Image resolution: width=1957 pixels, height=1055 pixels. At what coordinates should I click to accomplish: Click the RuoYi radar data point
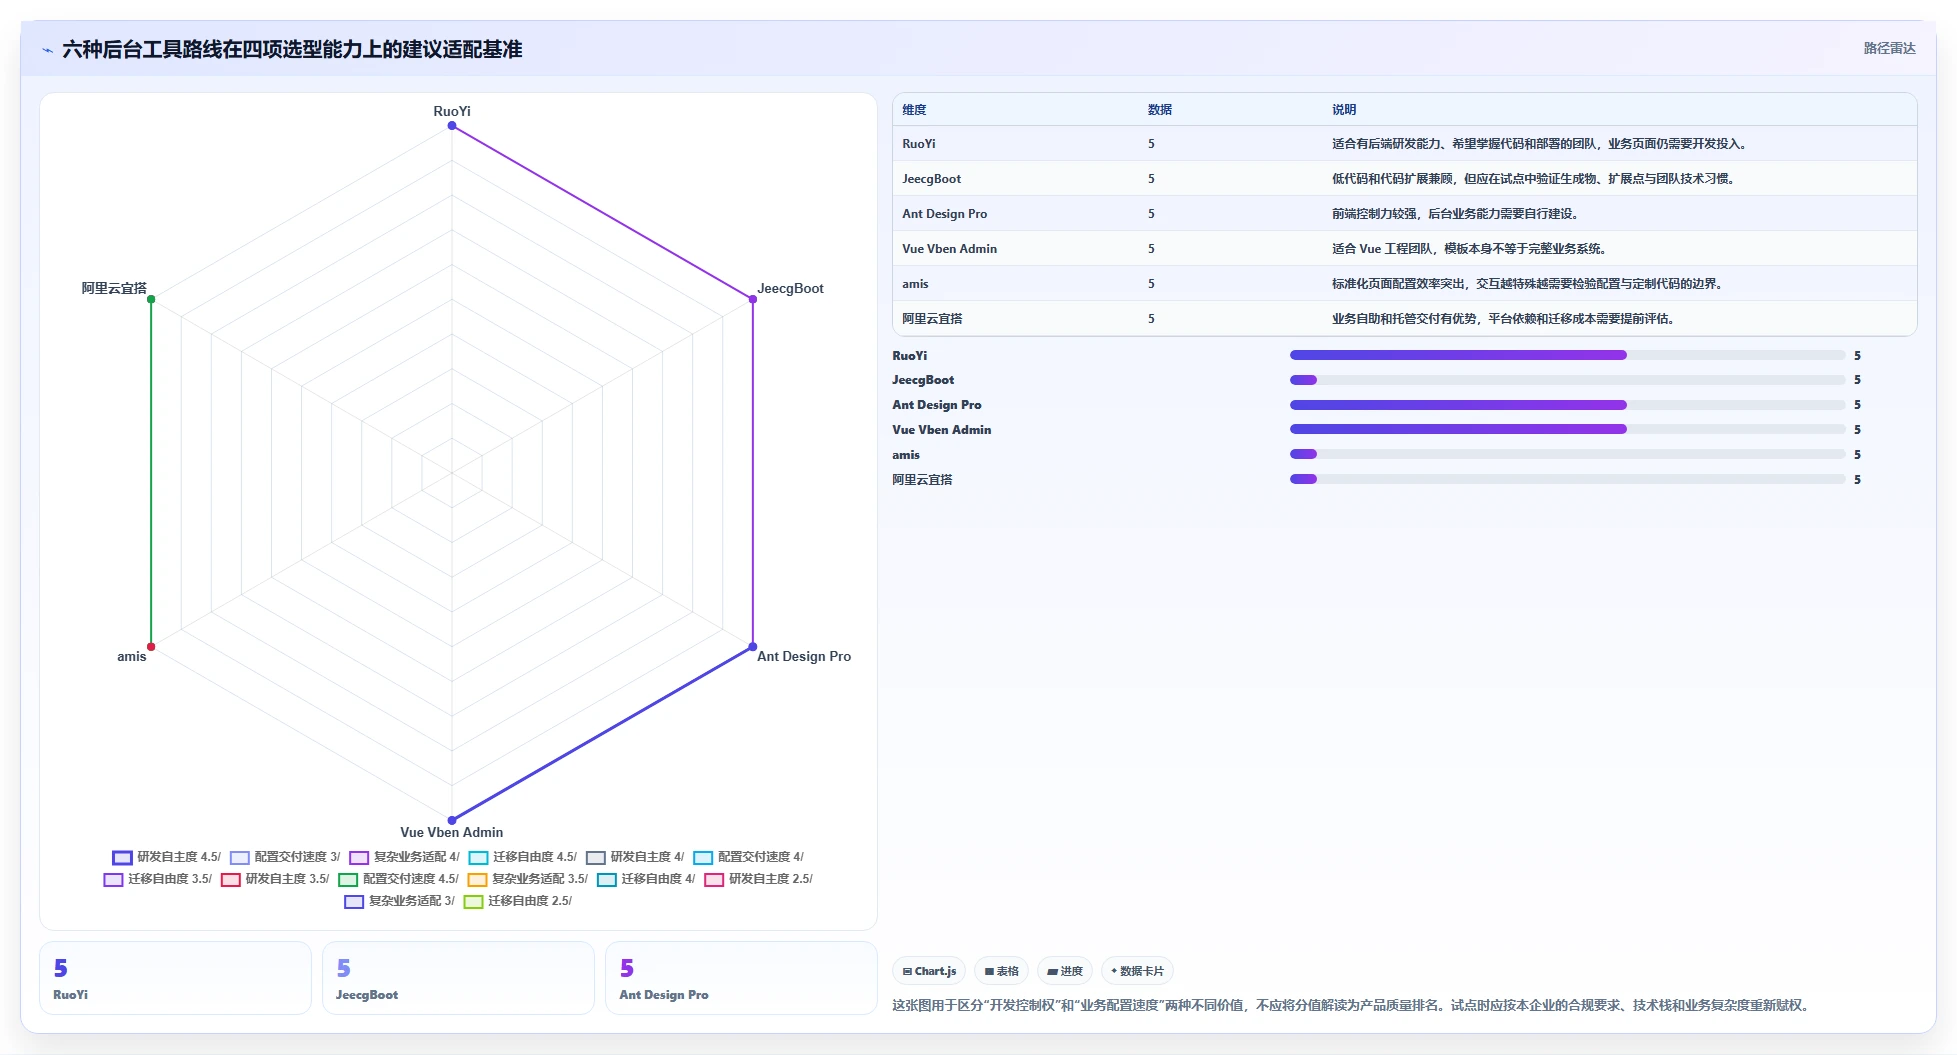coord(452,126)
